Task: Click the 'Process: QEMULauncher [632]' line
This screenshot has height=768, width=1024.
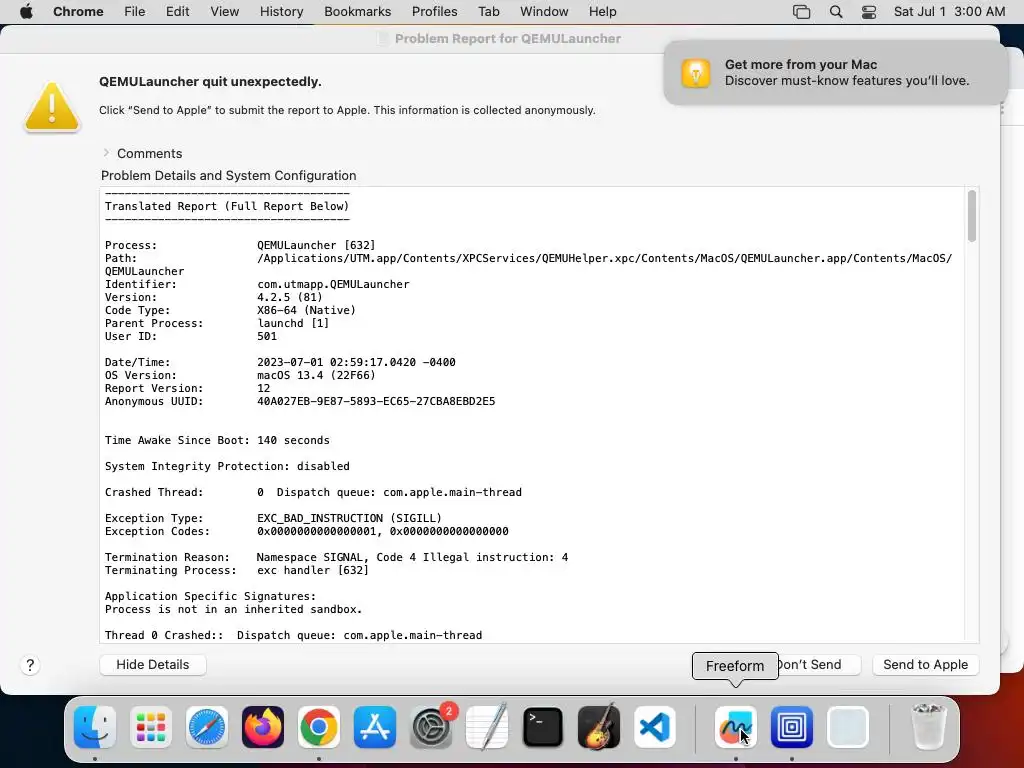Action: pos(240,246)
